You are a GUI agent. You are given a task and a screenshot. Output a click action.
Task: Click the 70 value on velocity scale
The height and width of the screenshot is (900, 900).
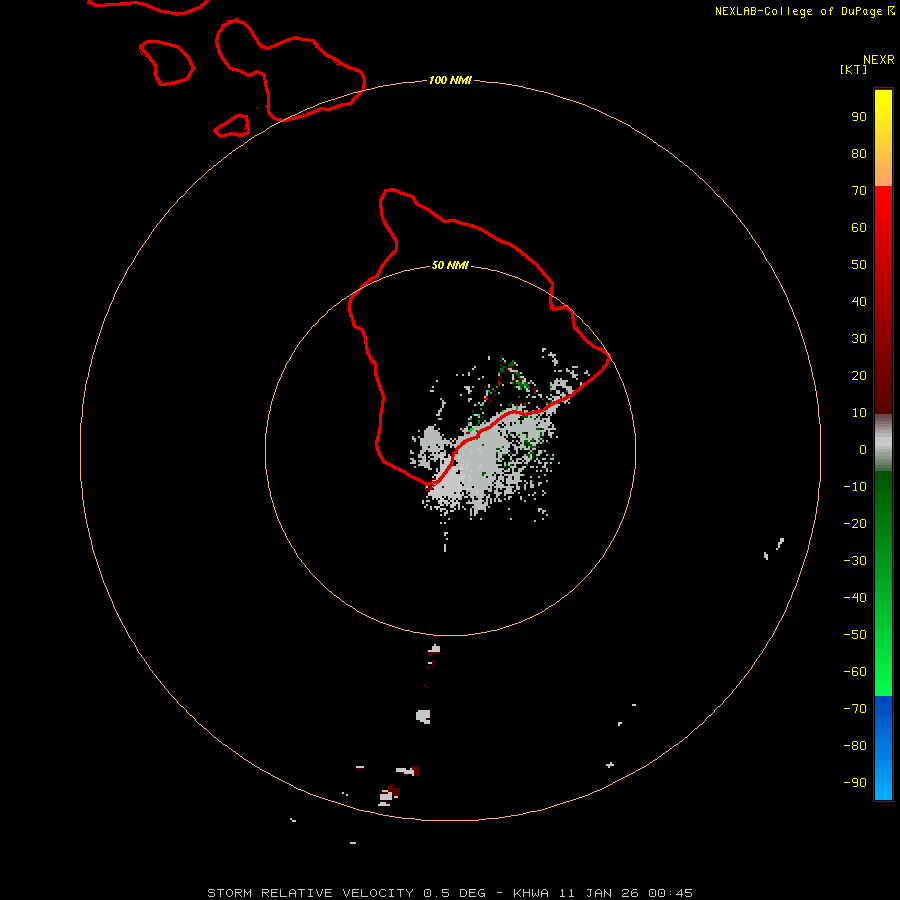point(859,191)
